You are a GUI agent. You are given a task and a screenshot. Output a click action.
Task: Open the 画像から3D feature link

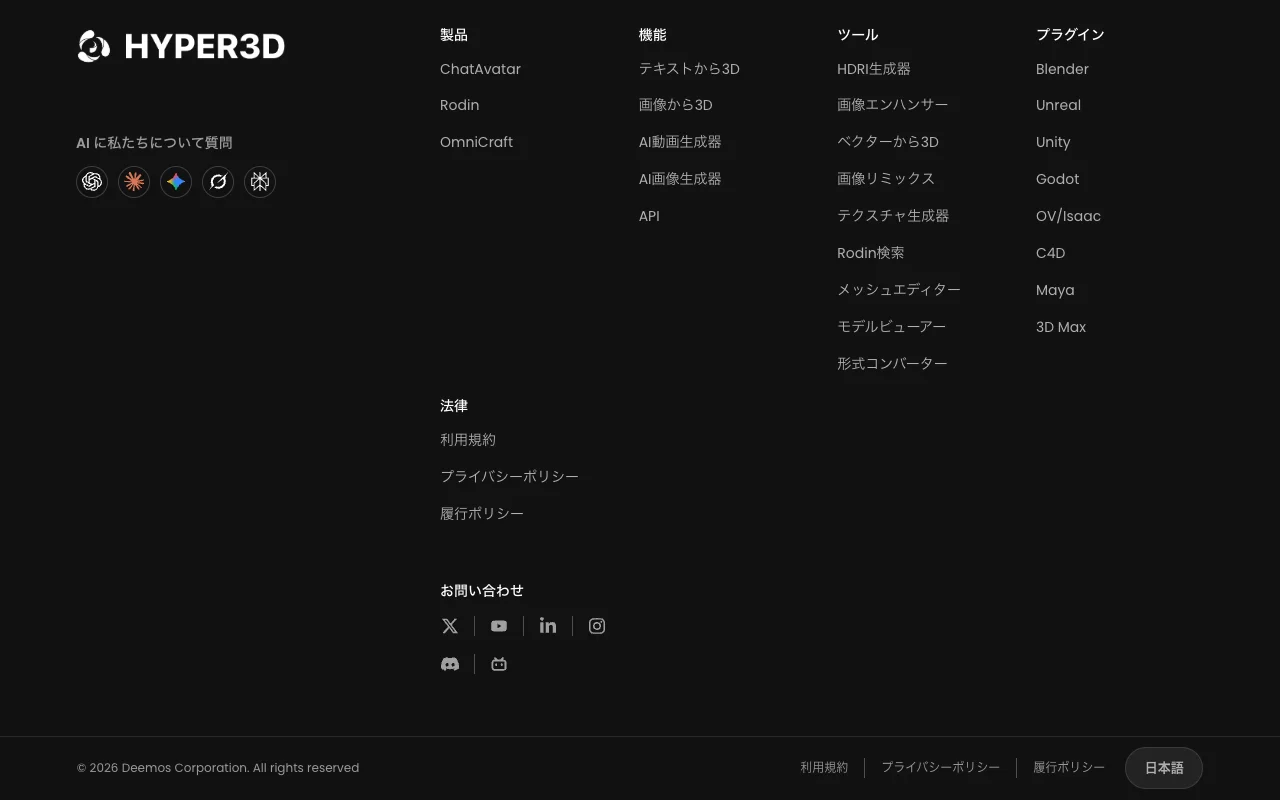pyautogui.click(x=675, y=105)
